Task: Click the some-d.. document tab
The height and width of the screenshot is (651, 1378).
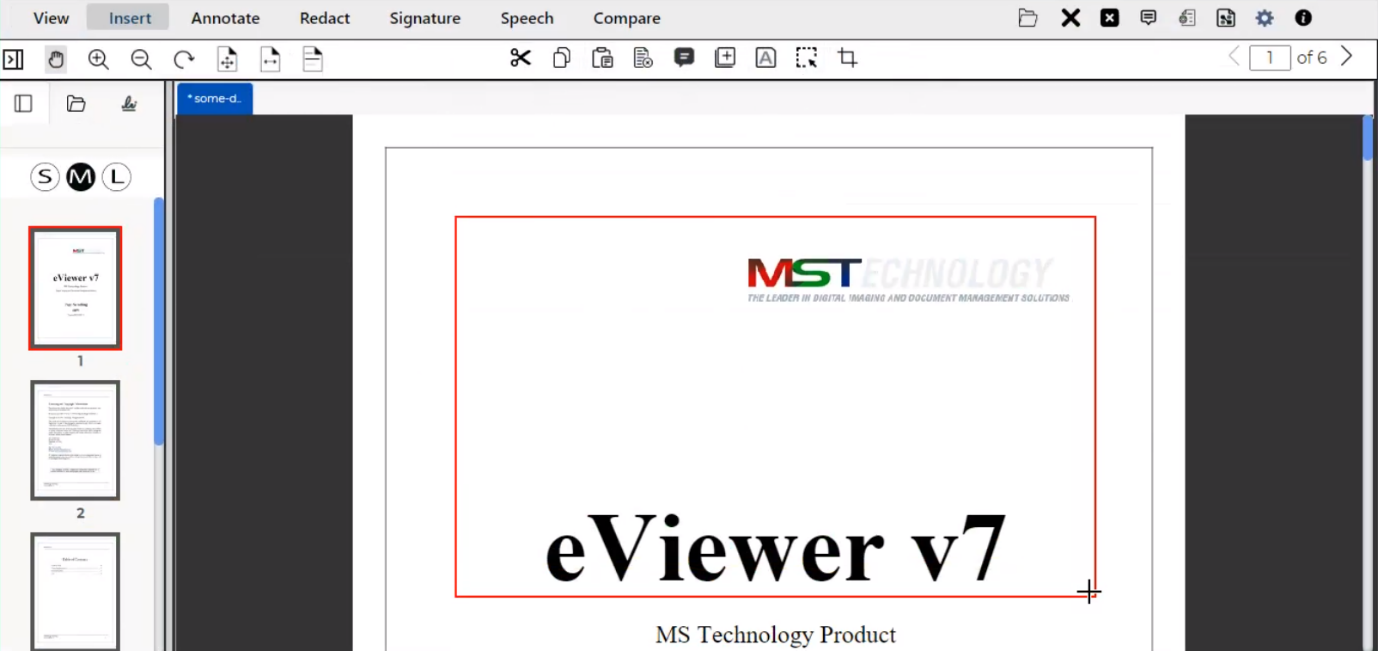Action: tap(215, 99)
